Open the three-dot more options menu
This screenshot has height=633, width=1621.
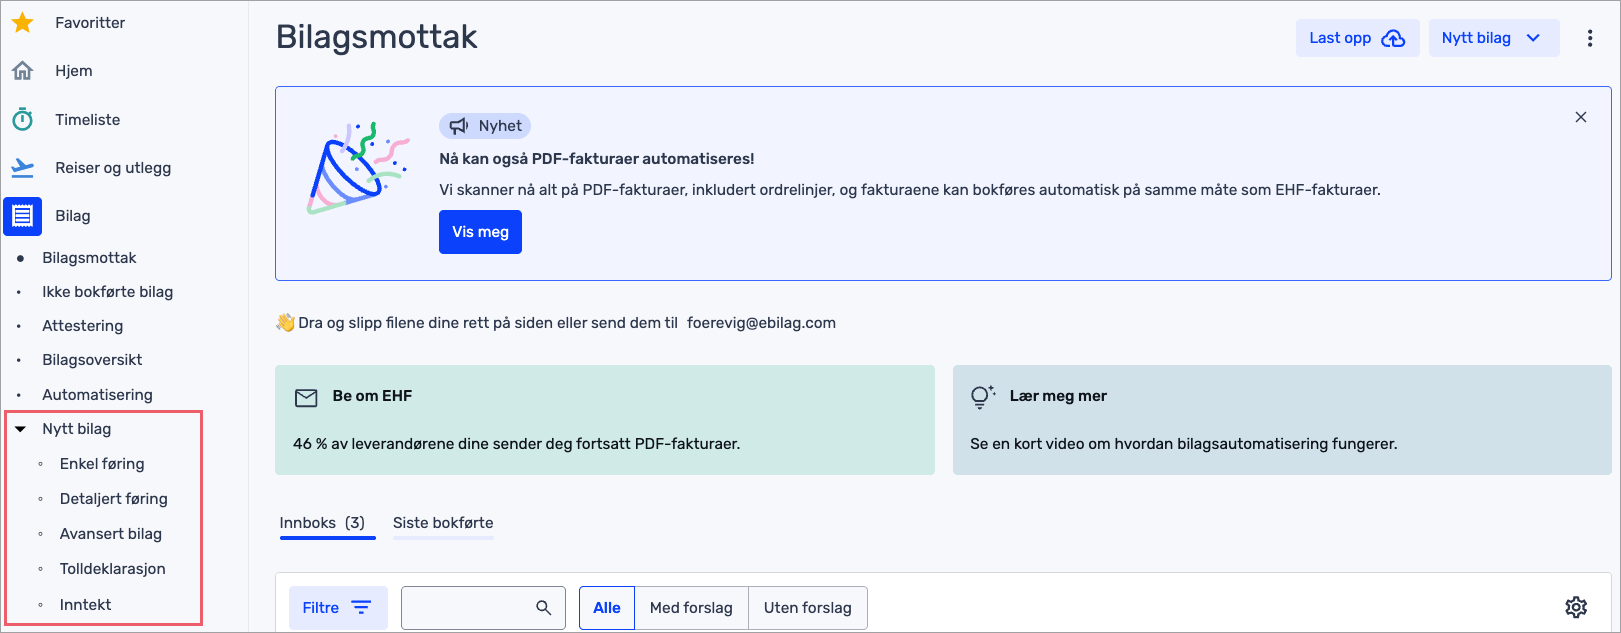tap(1589, 38)
